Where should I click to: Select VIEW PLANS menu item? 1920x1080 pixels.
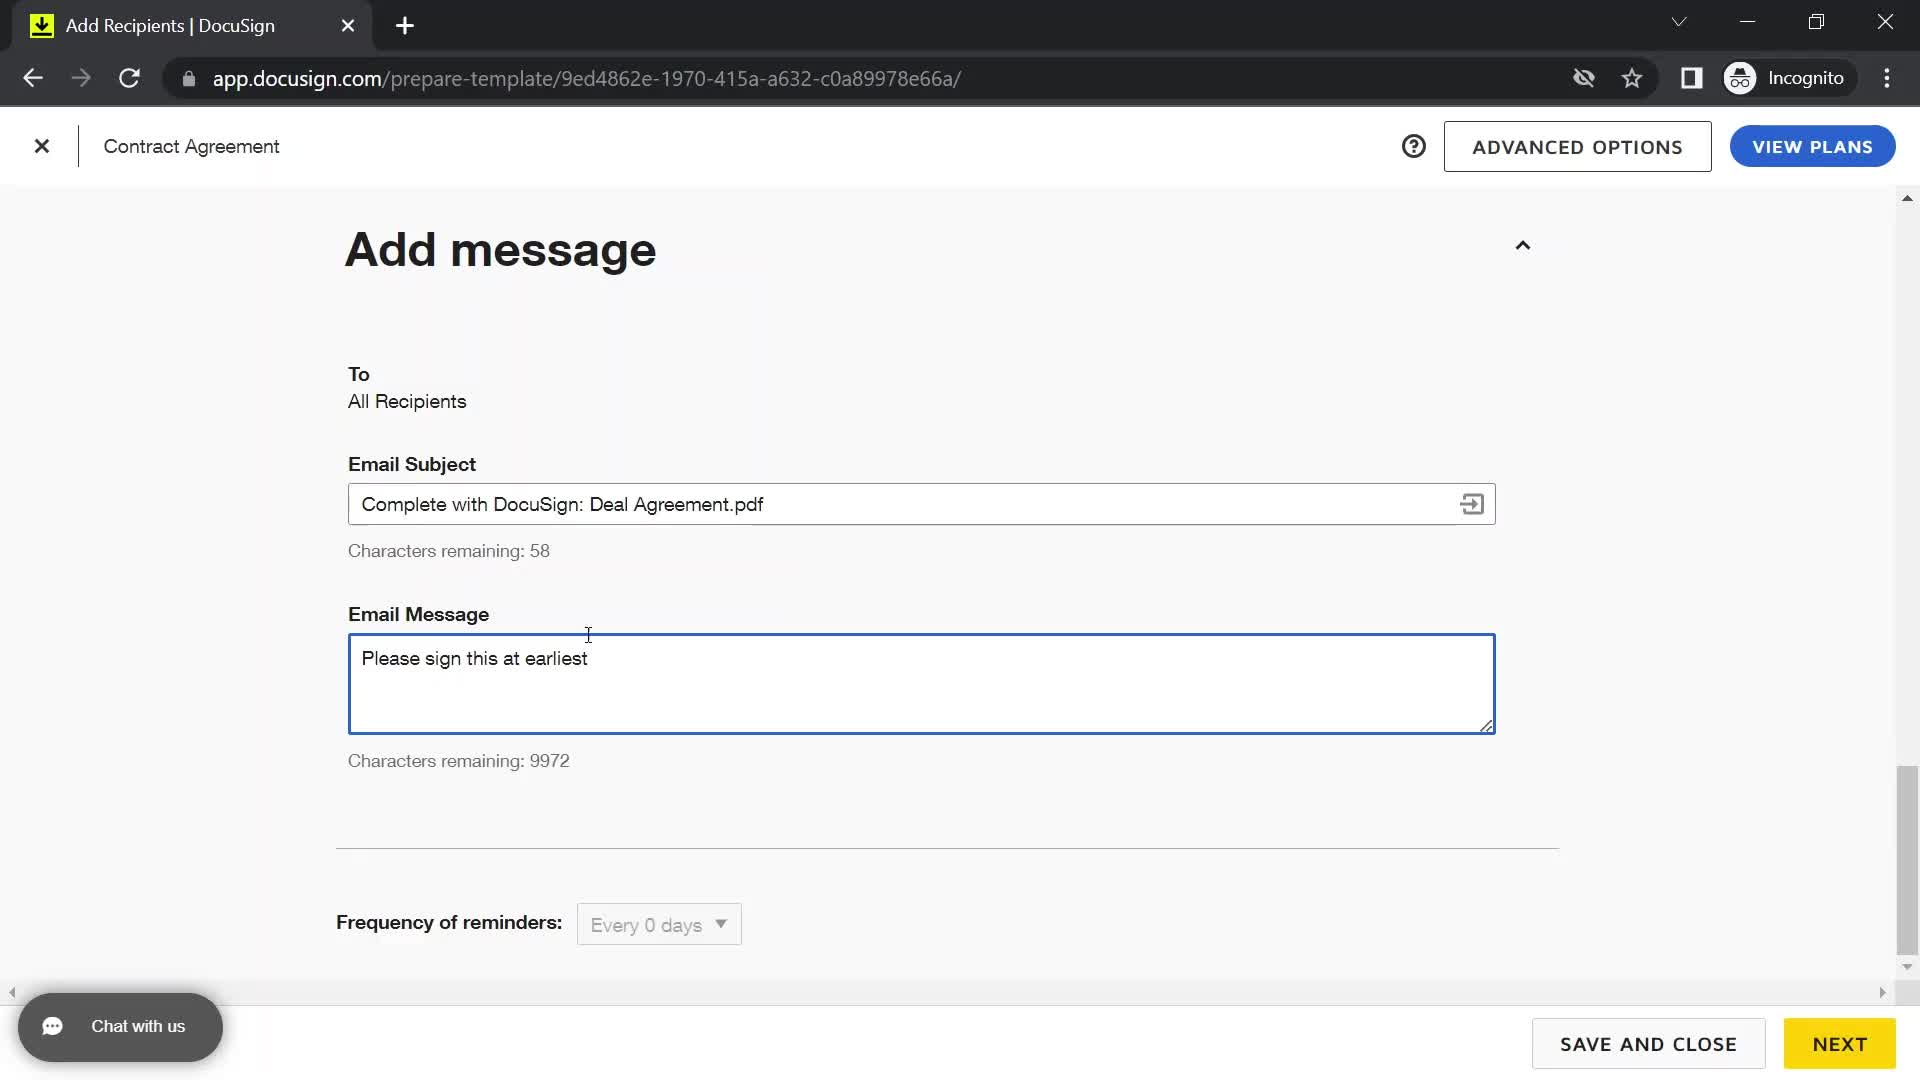tap(1812, 146)
